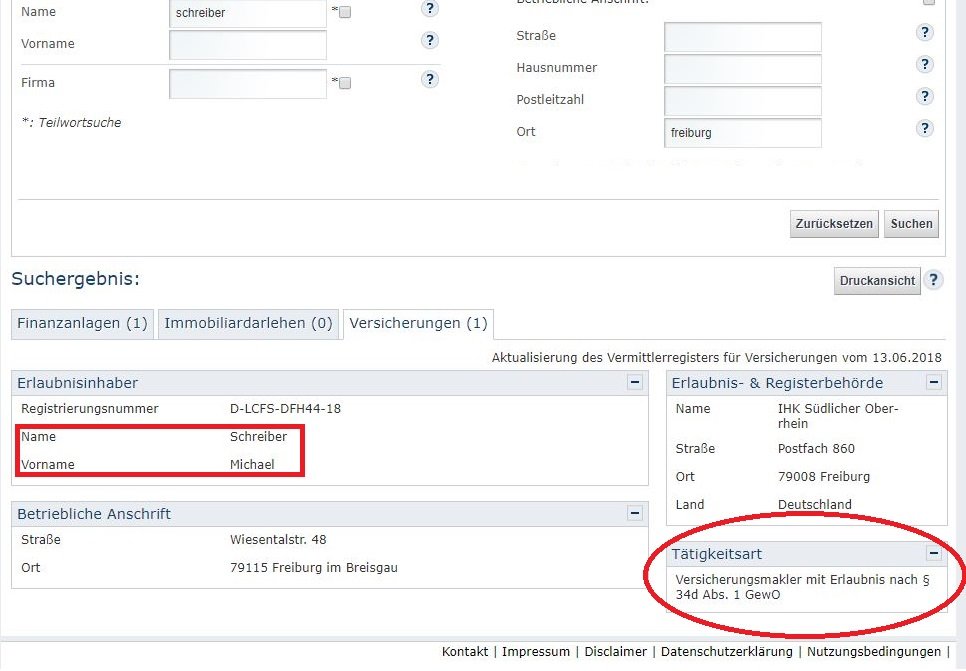Enable partial word search checkbox for Name

pos(345,13)
